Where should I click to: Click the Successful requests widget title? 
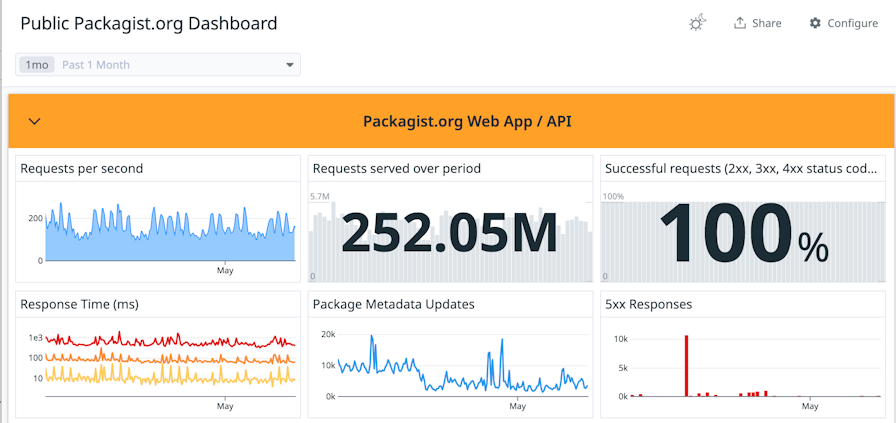[744, 168]
